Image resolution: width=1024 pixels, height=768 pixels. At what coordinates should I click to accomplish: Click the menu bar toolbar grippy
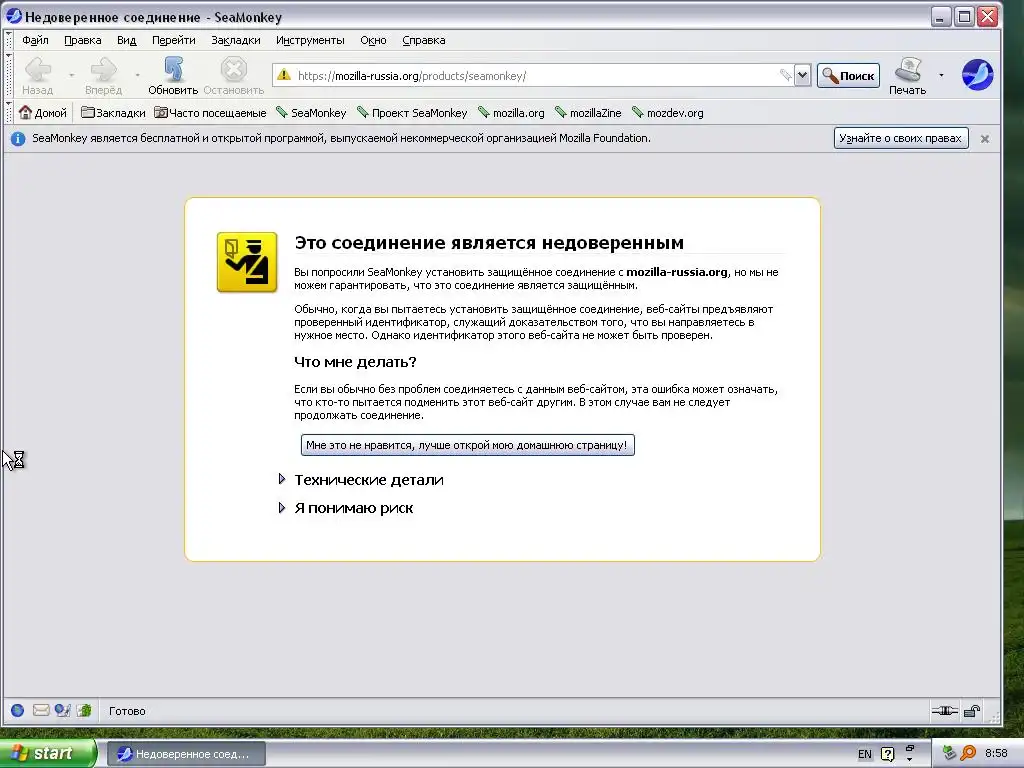click(x=9, y=40)
